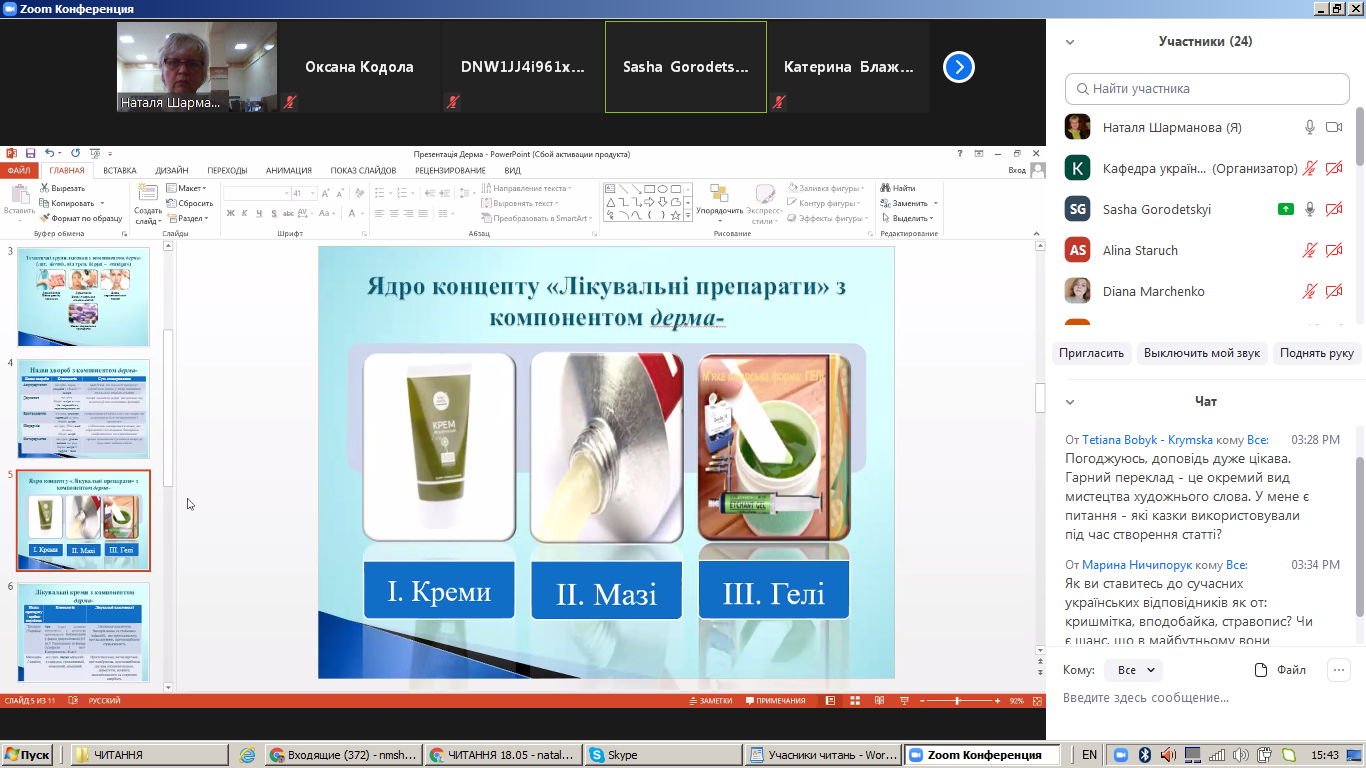The image size is (1366, 768).
Task: Toggle microphone icon for Наталя Шарманова
Action: coord(1309,127)
